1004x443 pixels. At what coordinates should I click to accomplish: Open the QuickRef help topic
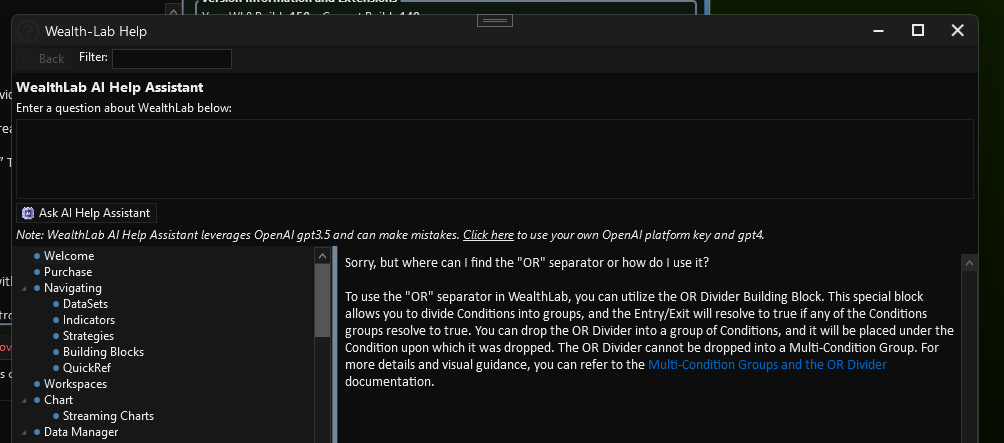coord(86,368)
